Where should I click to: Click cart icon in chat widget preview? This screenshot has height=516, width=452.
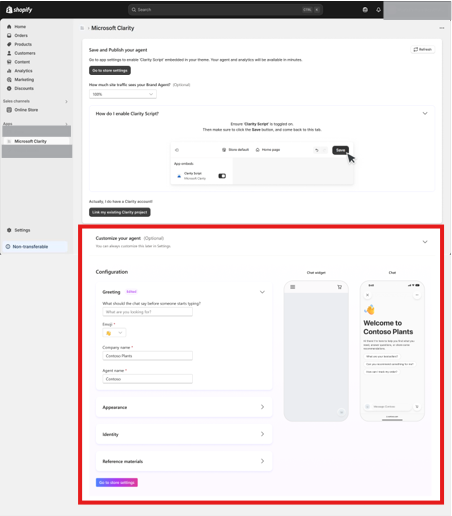tap(339, 287)
